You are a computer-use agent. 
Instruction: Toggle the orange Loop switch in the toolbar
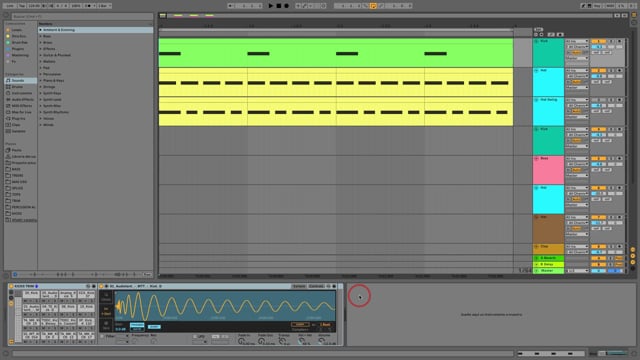pyautogui.click(x=373, y=6)
